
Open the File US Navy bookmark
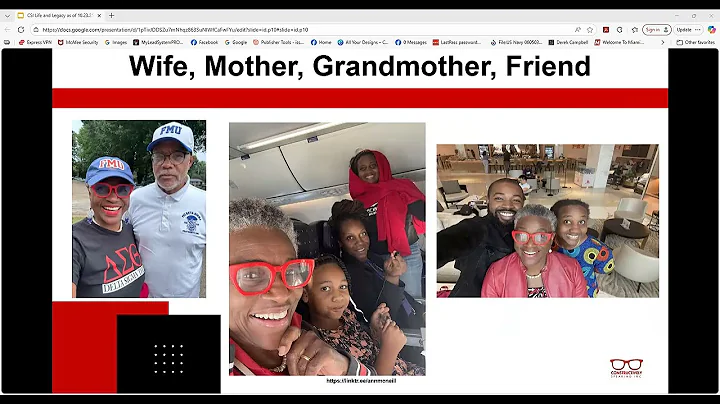tap(516, 42)
